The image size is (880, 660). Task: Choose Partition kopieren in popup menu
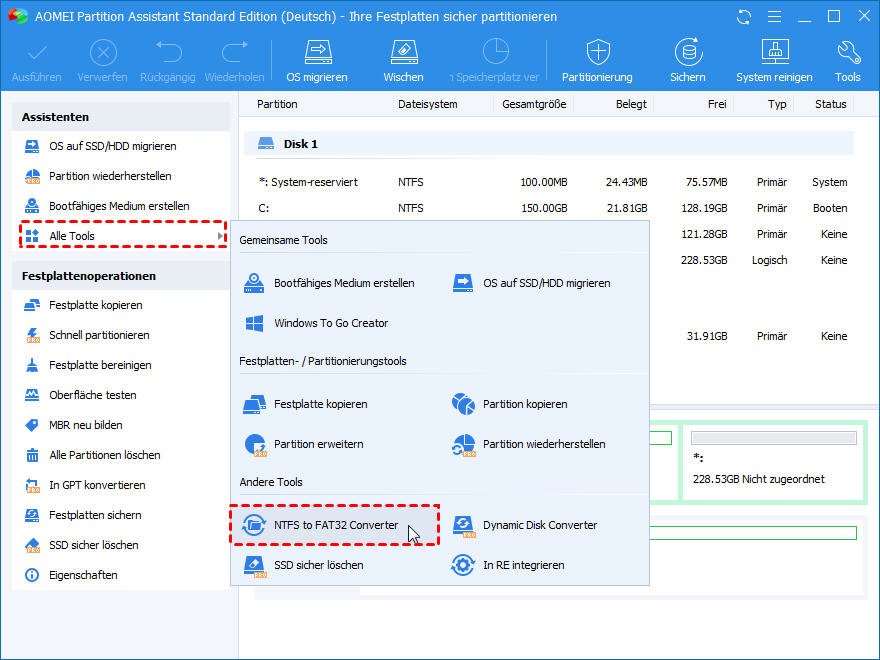tap(510, 404)
